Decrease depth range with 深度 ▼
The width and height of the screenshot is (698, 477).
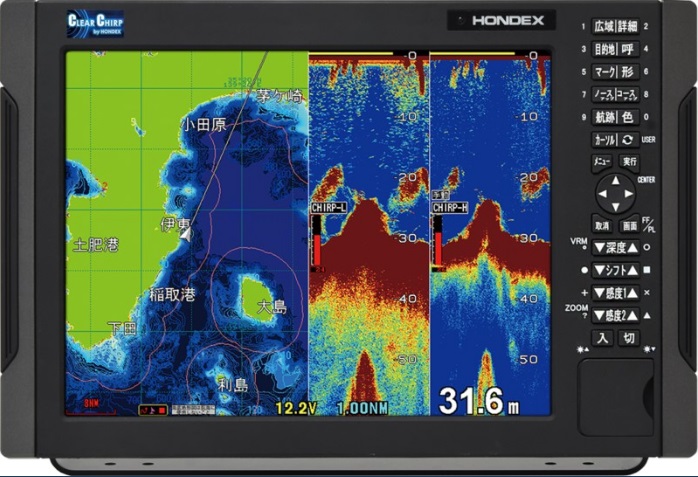tap(600, 247)
